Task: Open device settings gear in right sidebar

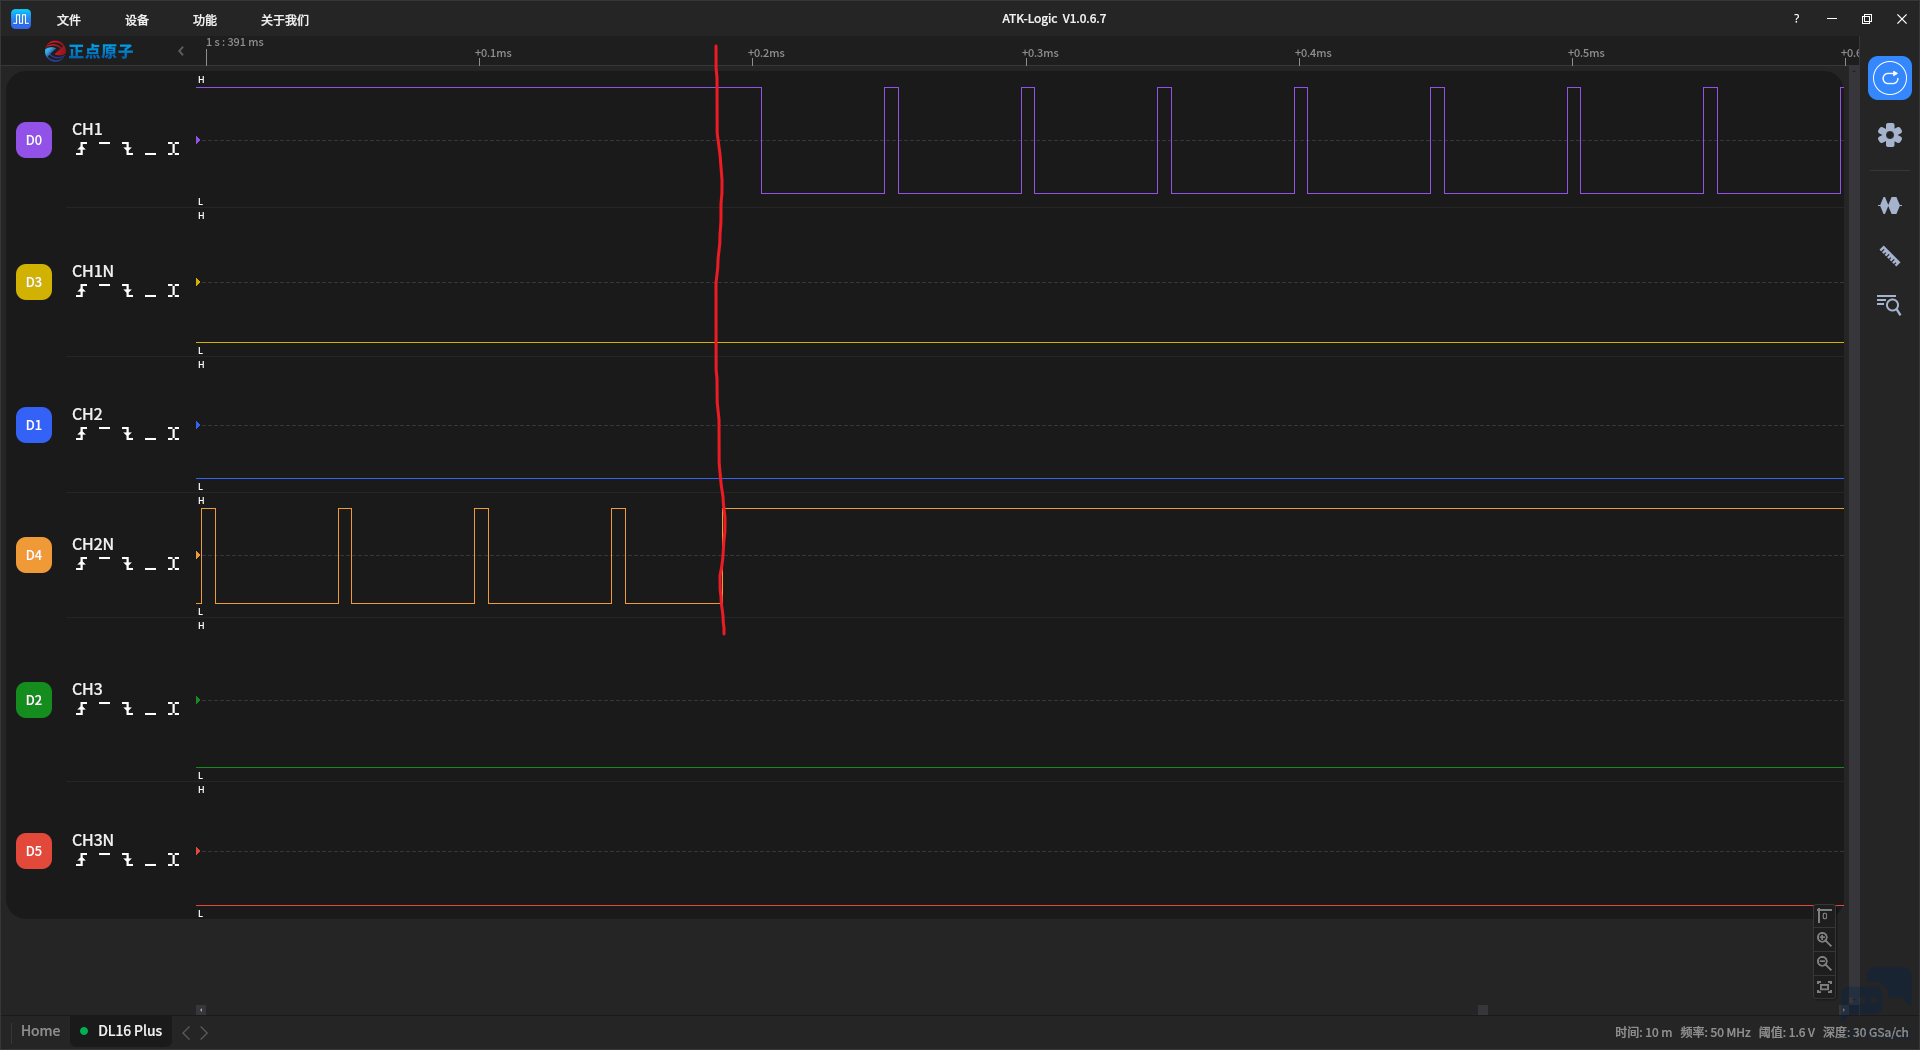Action: (1889, 135)
